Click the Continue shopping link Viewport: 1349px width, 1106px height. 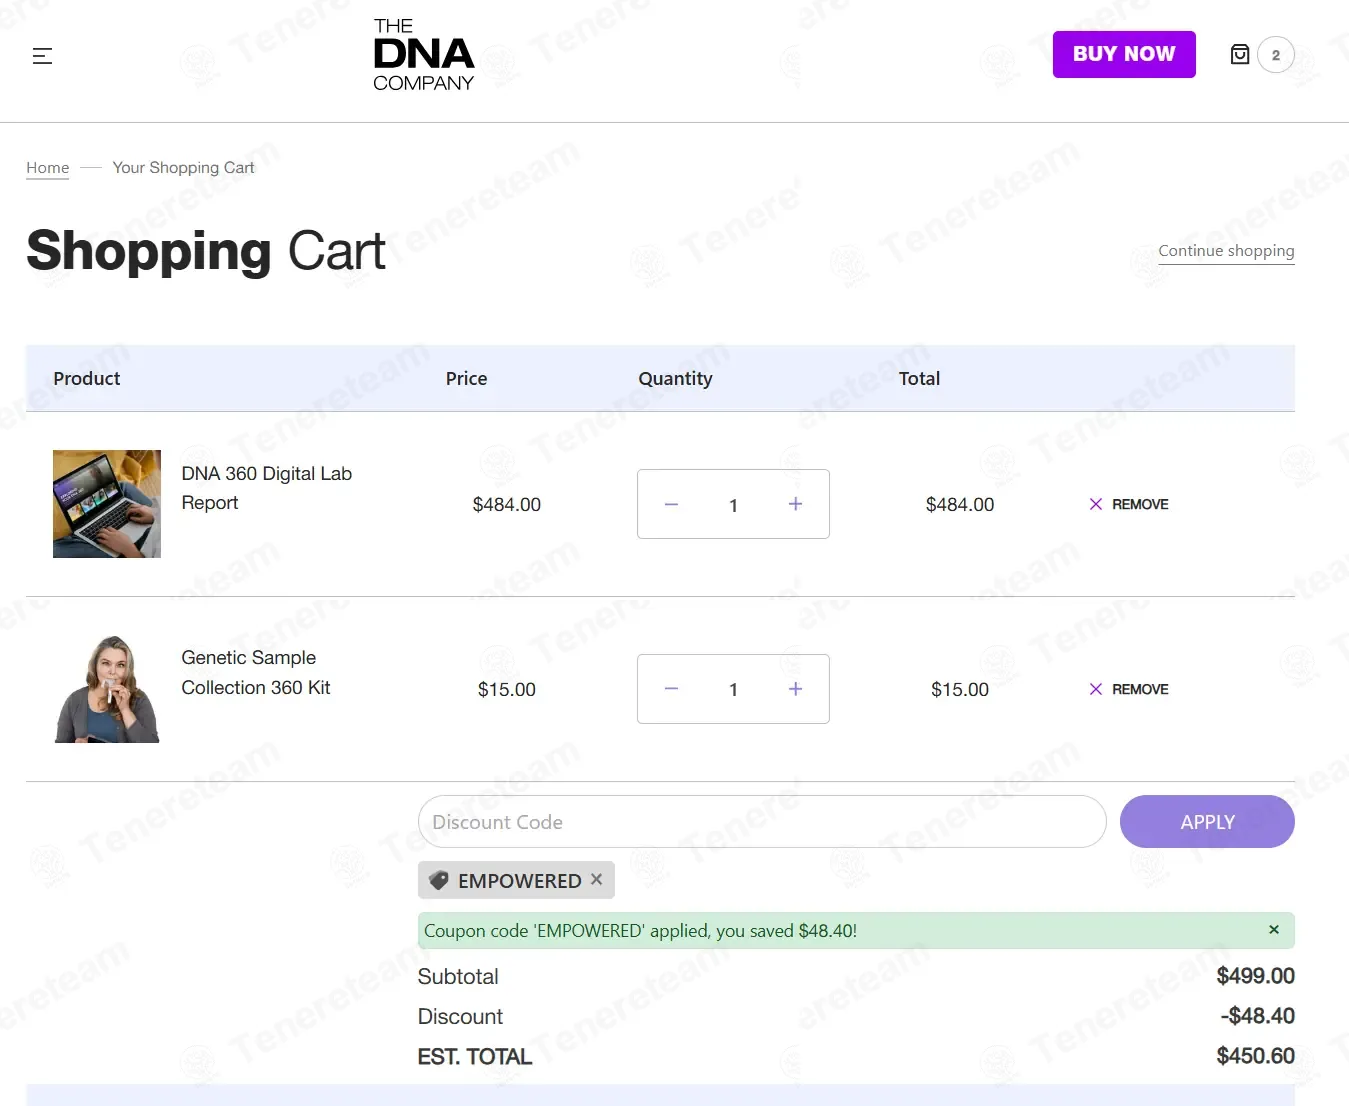[x=1226, y=251]
